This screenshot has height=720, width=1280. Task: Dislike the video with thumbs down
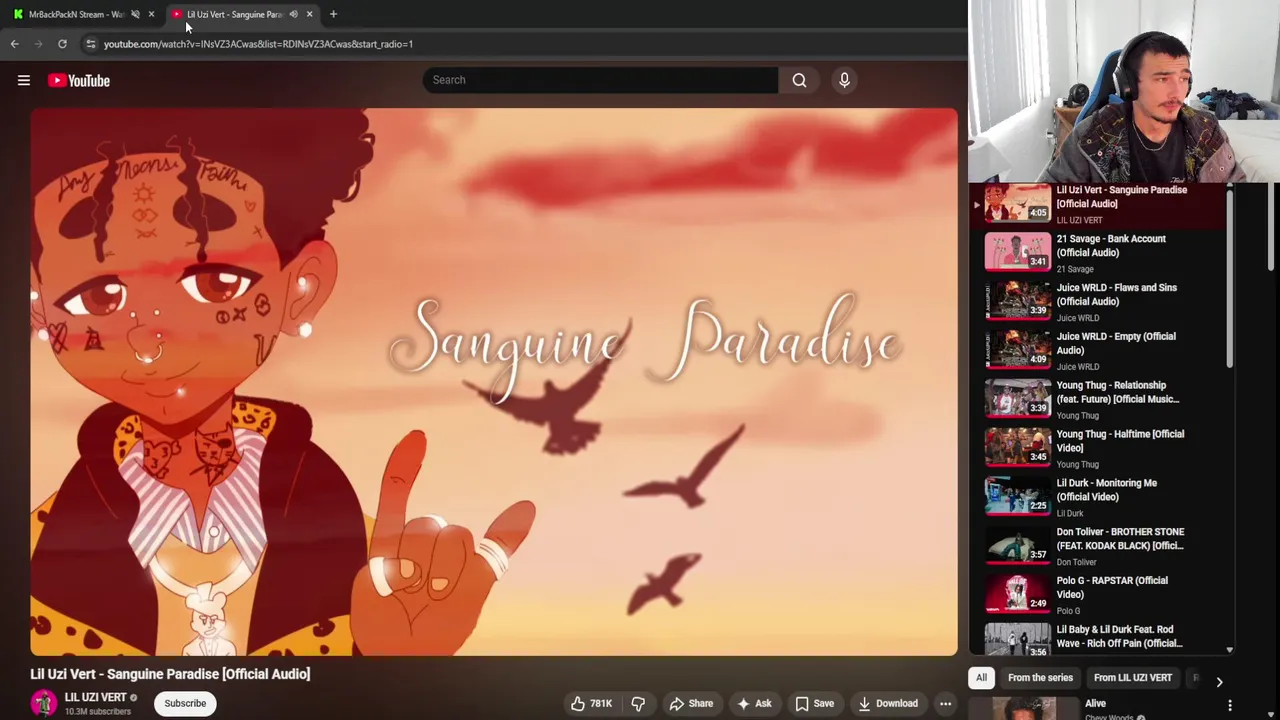[638, 703]
